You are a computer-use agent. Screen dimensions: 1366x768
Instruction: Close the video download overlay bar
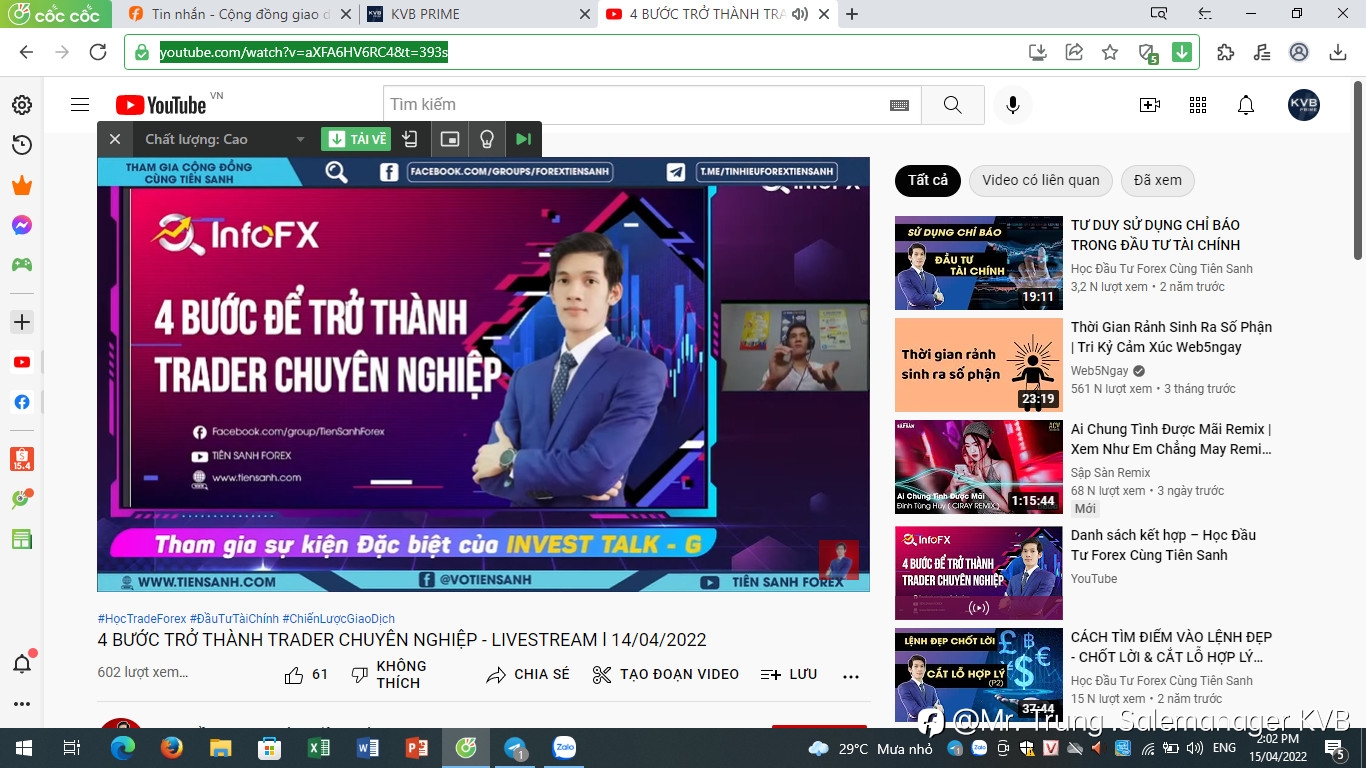pos(115,139)
